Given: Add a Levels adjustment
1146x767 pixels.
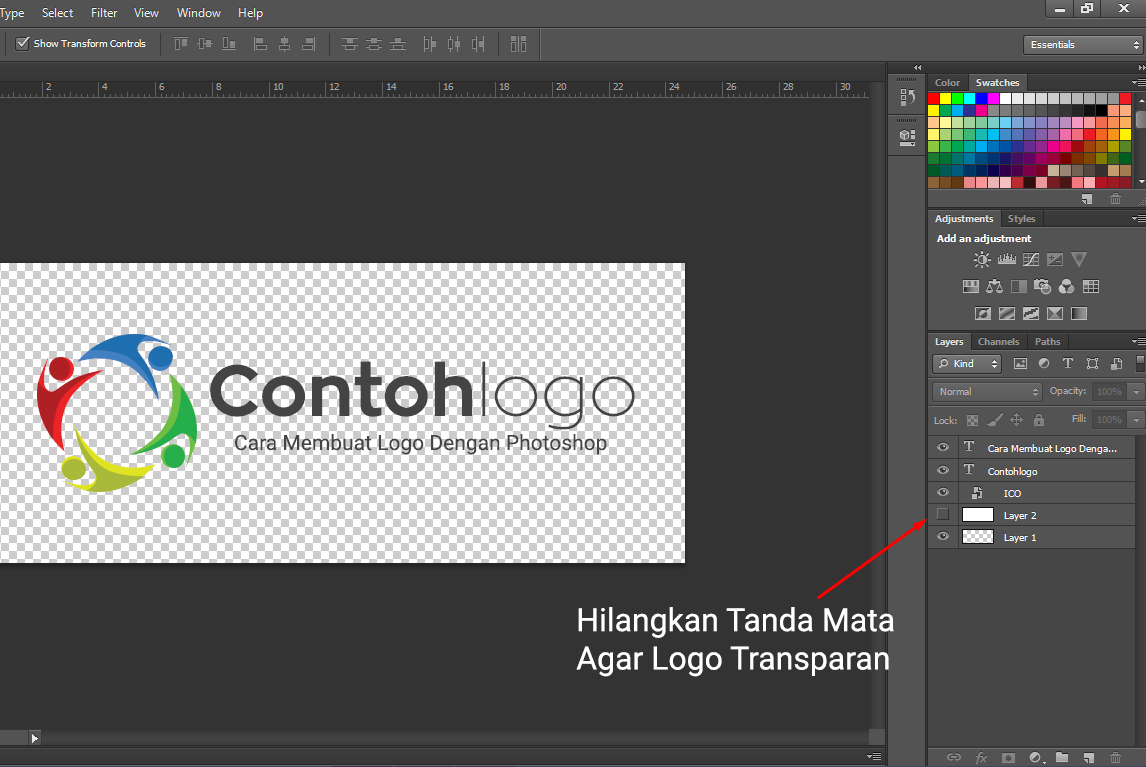Looking at the screenshot, I should pyautogui.click(x=1006, y=260).
